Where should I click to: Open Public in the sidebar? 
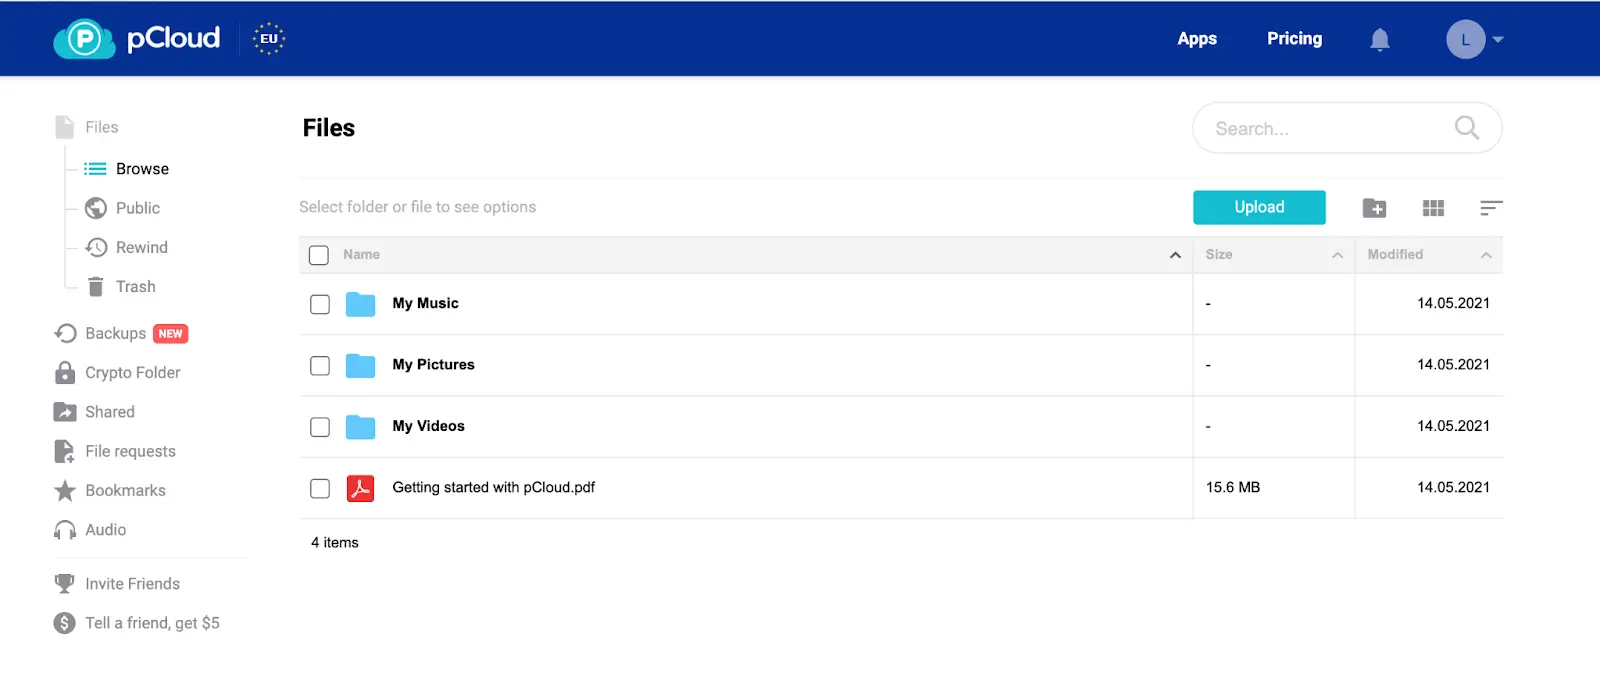tap(138, 208)
